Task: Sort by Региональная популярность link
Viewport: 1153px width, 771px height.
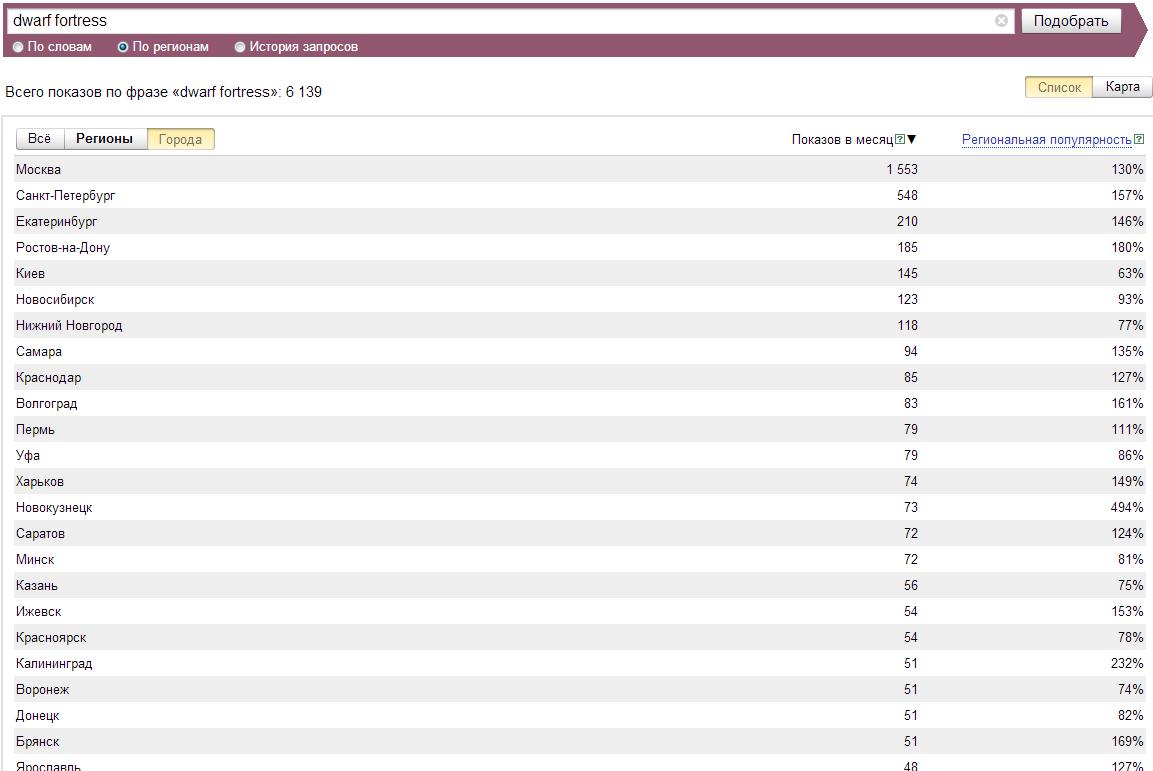Action: pyautogui.click(x=1046, y=140)
